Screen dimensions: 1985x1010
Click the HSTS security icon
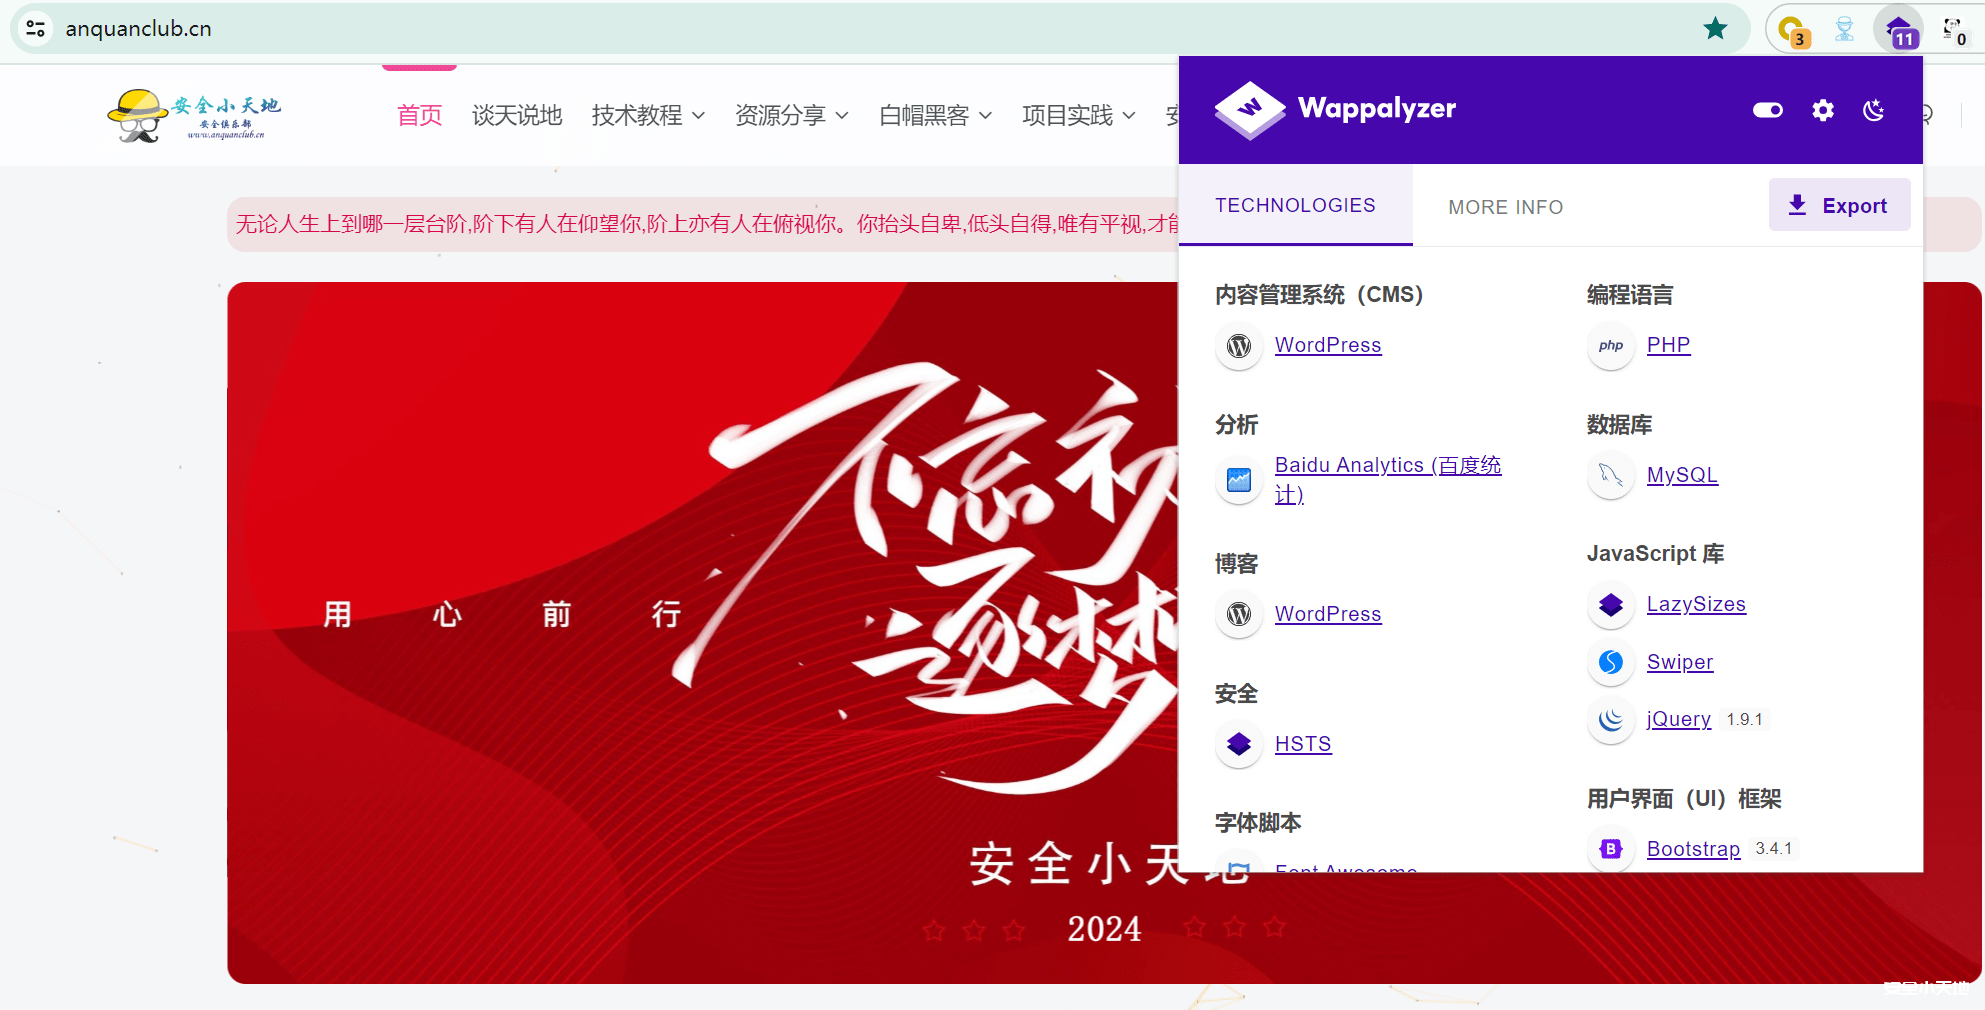click(1239, 744)
